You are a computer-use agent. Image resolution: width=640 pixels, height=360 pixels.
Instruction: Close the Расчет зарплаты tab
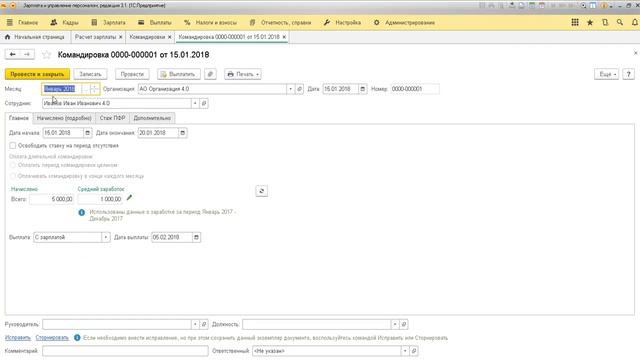tap(120, 37)
